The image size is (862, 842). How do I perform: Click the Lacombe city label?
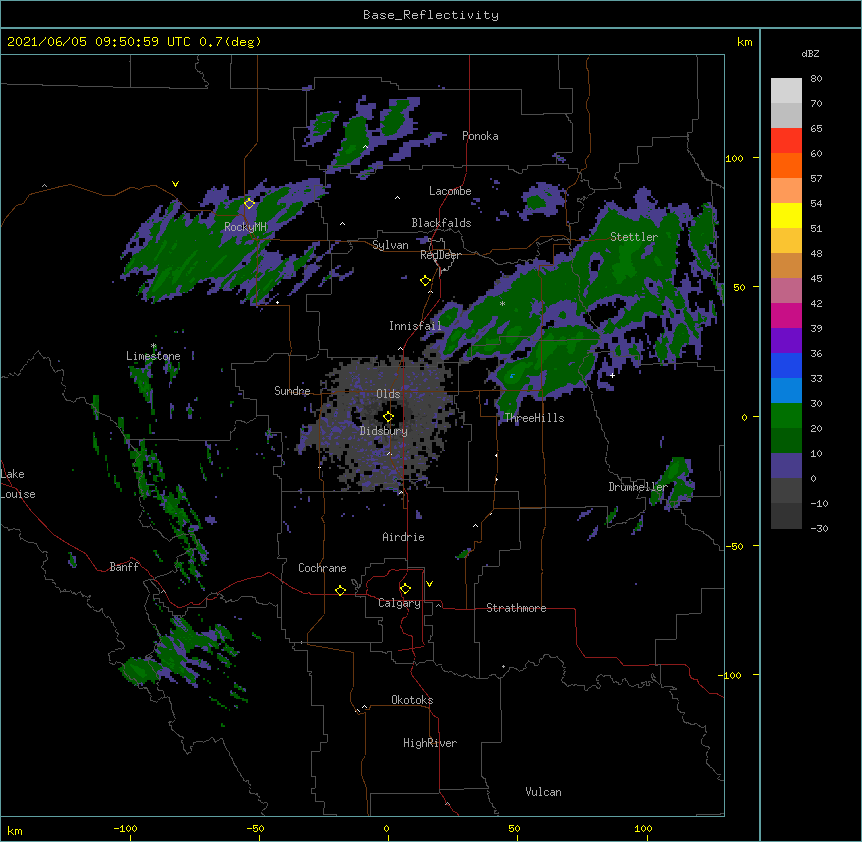450,191
